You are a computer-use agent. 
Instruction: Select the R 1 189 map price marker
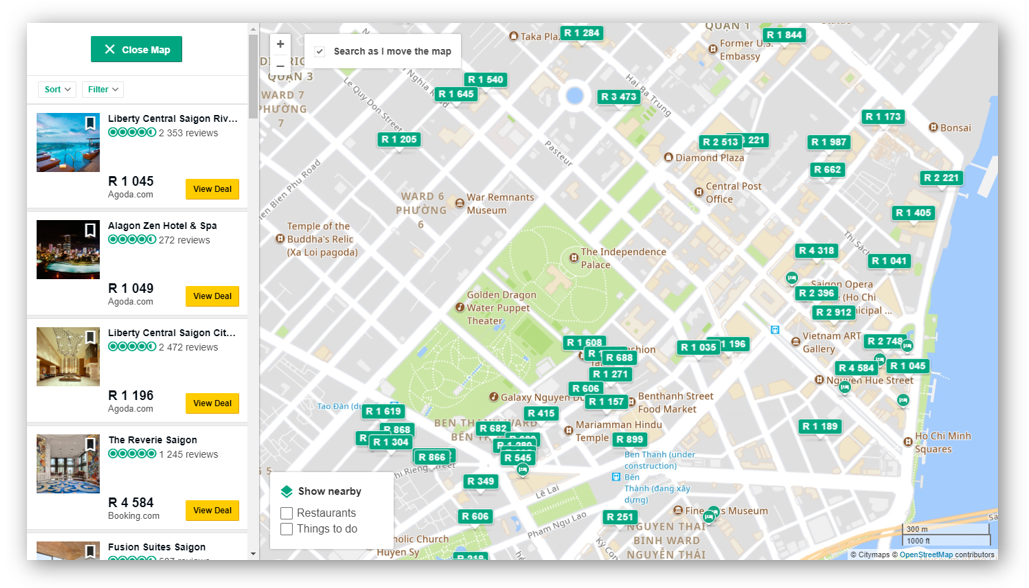click(x=820, y=427)
